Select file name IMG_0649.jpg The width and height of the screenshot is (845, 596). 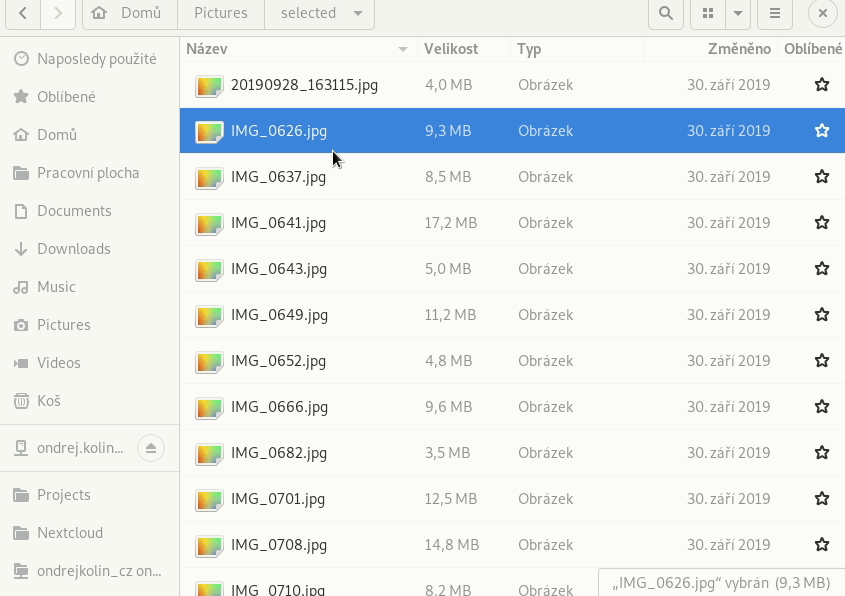click(x=279, y=315)
